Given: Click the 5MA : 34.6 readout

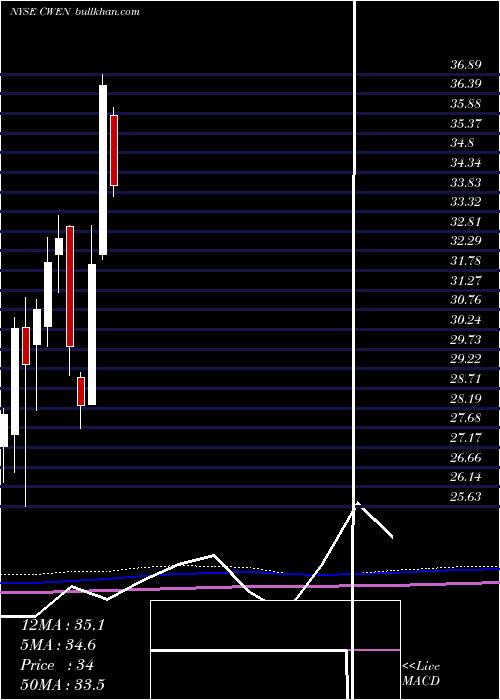Looking at the screenshot, I should click(x=58, y=645).
